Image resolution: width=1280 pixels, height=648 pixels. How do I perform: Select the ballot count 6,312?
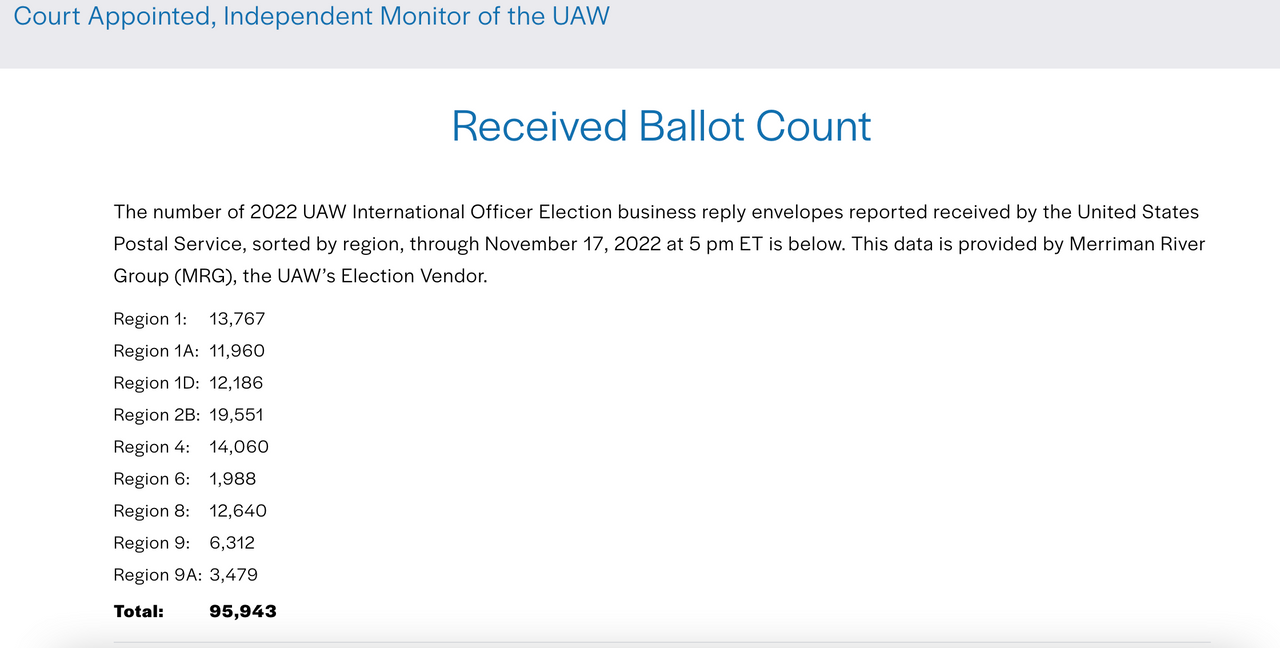tap(232, 543)
